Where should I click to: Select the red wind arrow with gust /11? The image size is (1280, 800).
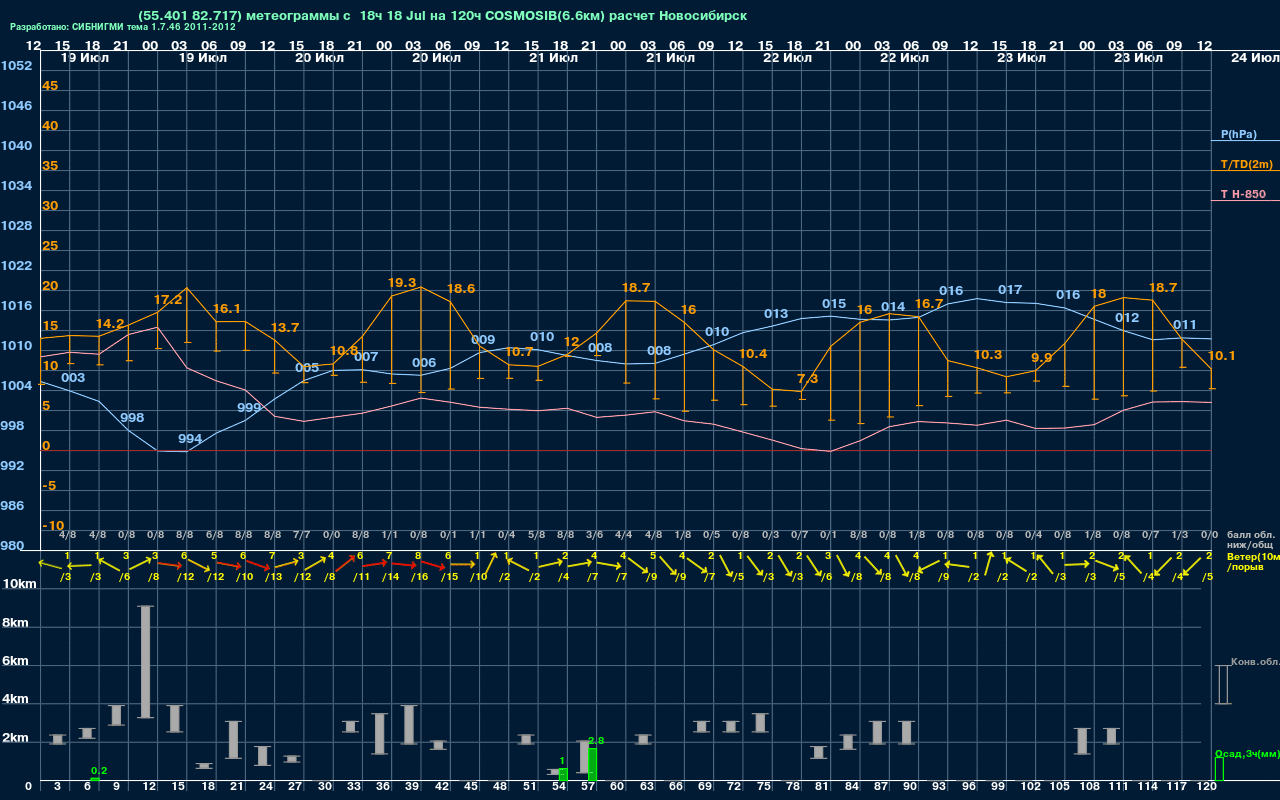click(x=346, y=564)
